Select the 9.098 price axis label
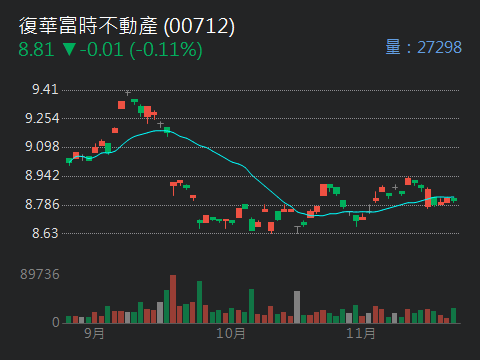 click(42, 146)
